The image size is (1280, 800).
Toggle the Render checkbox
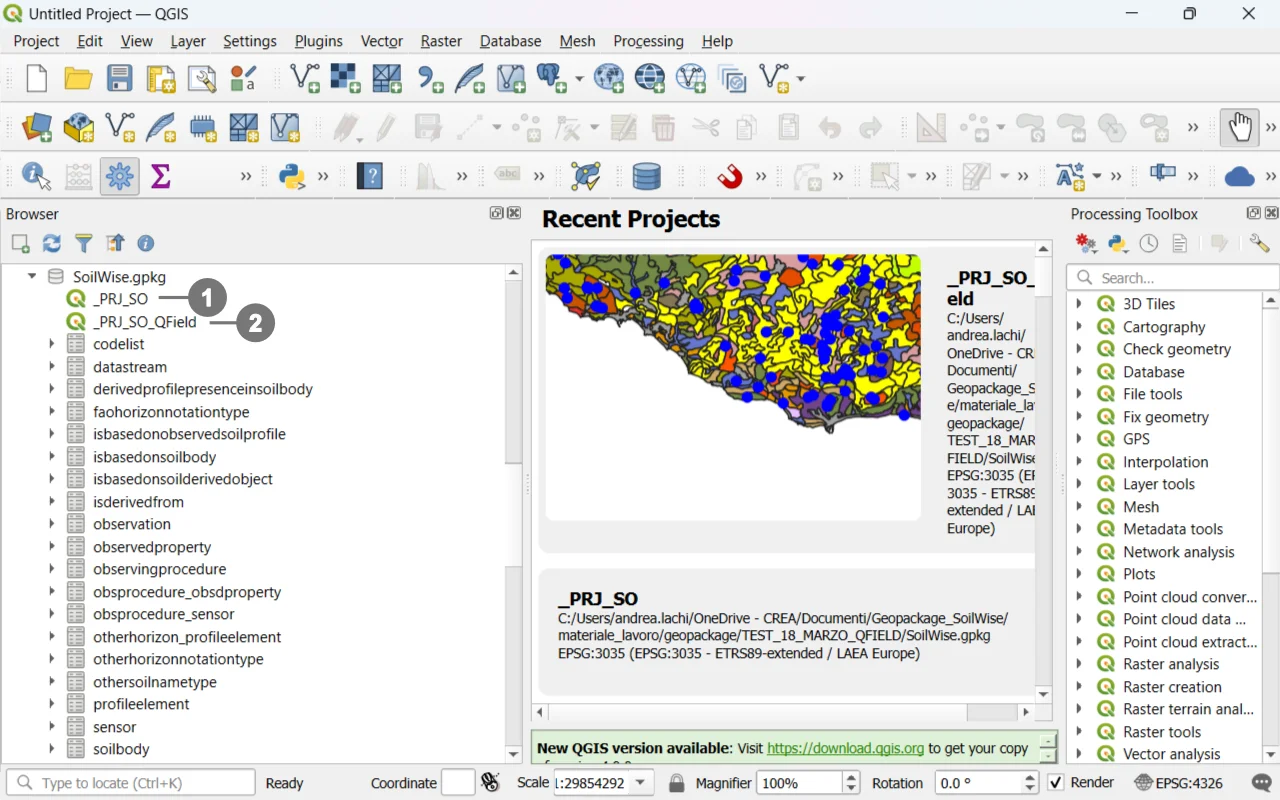point(1056,783)
